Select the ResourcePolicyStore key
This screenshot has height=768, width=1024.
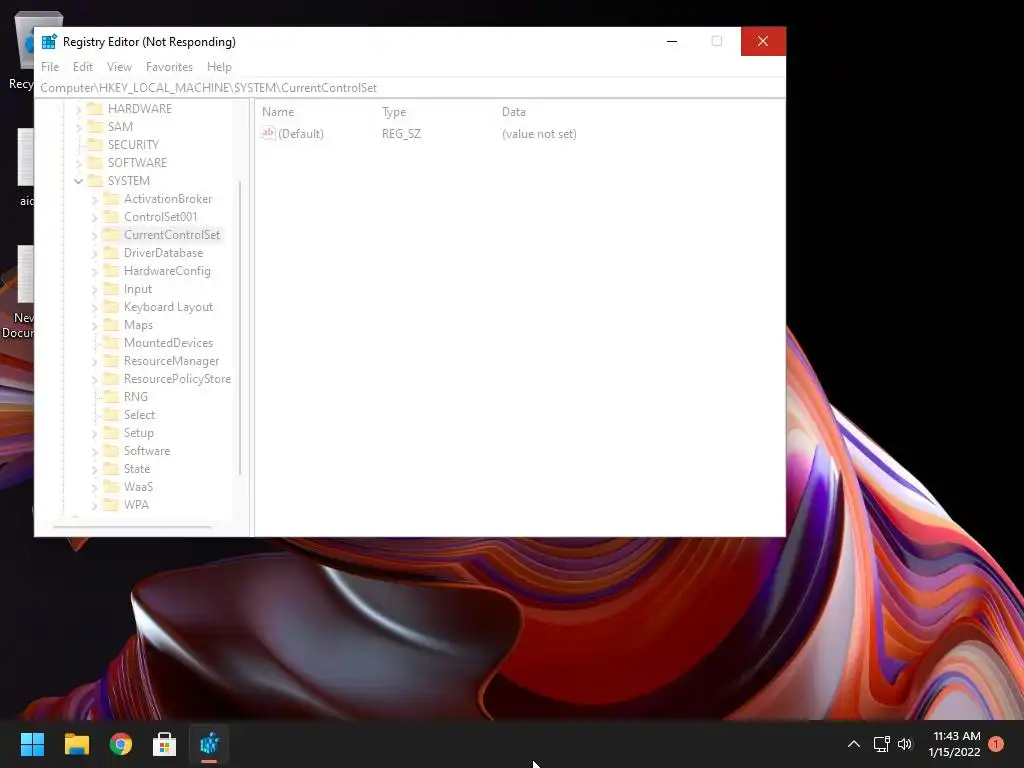tap(177, 379)
